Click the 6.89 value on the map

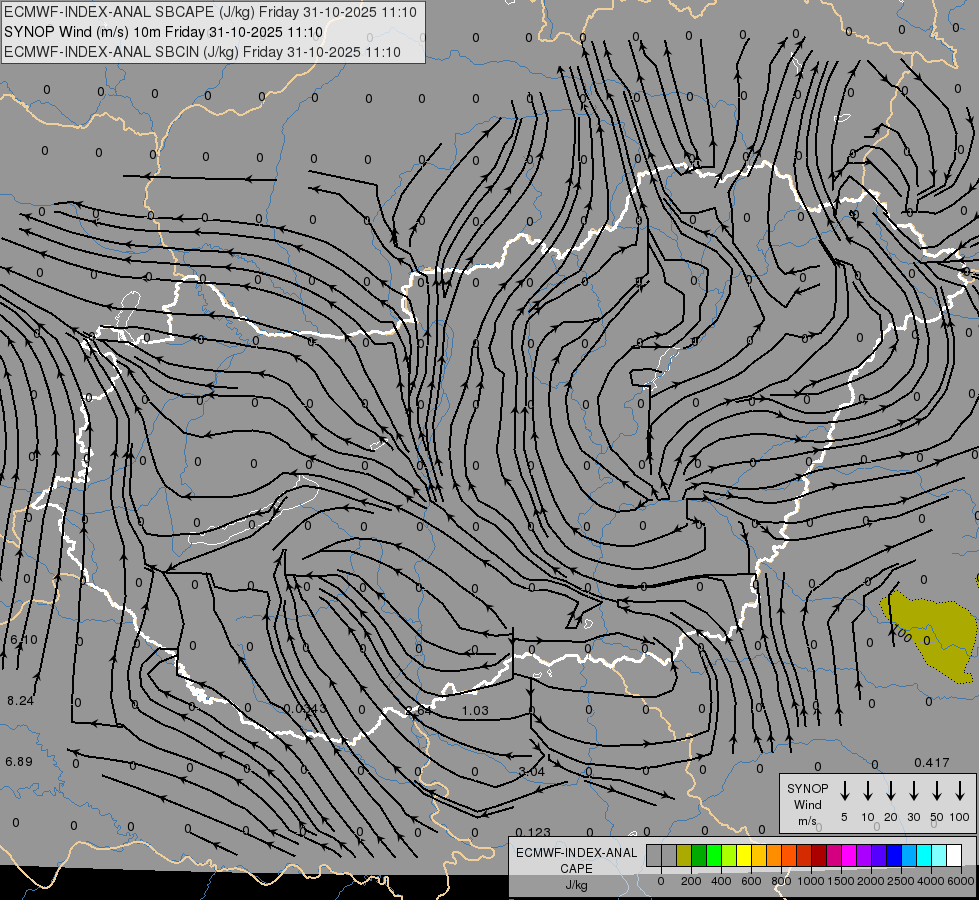click(x=19, y=762)
